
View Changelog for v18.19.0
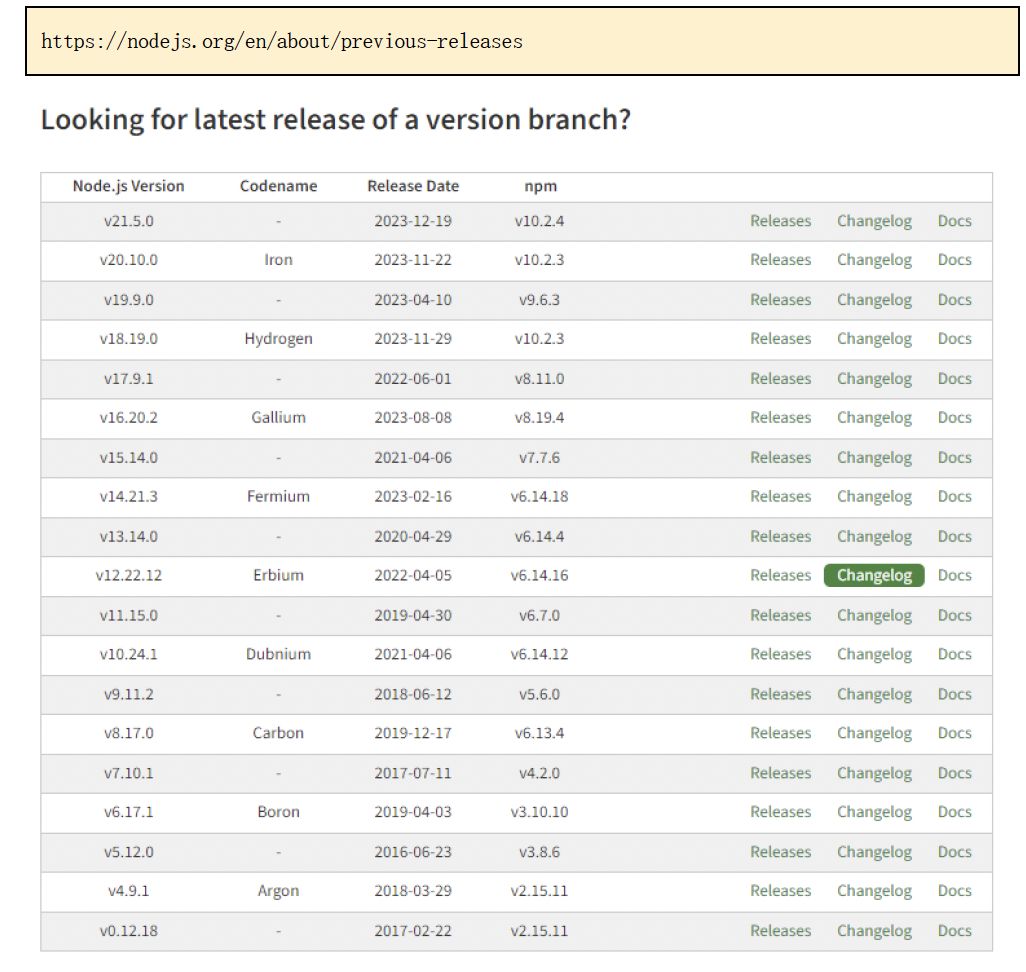tap(874, 339)
